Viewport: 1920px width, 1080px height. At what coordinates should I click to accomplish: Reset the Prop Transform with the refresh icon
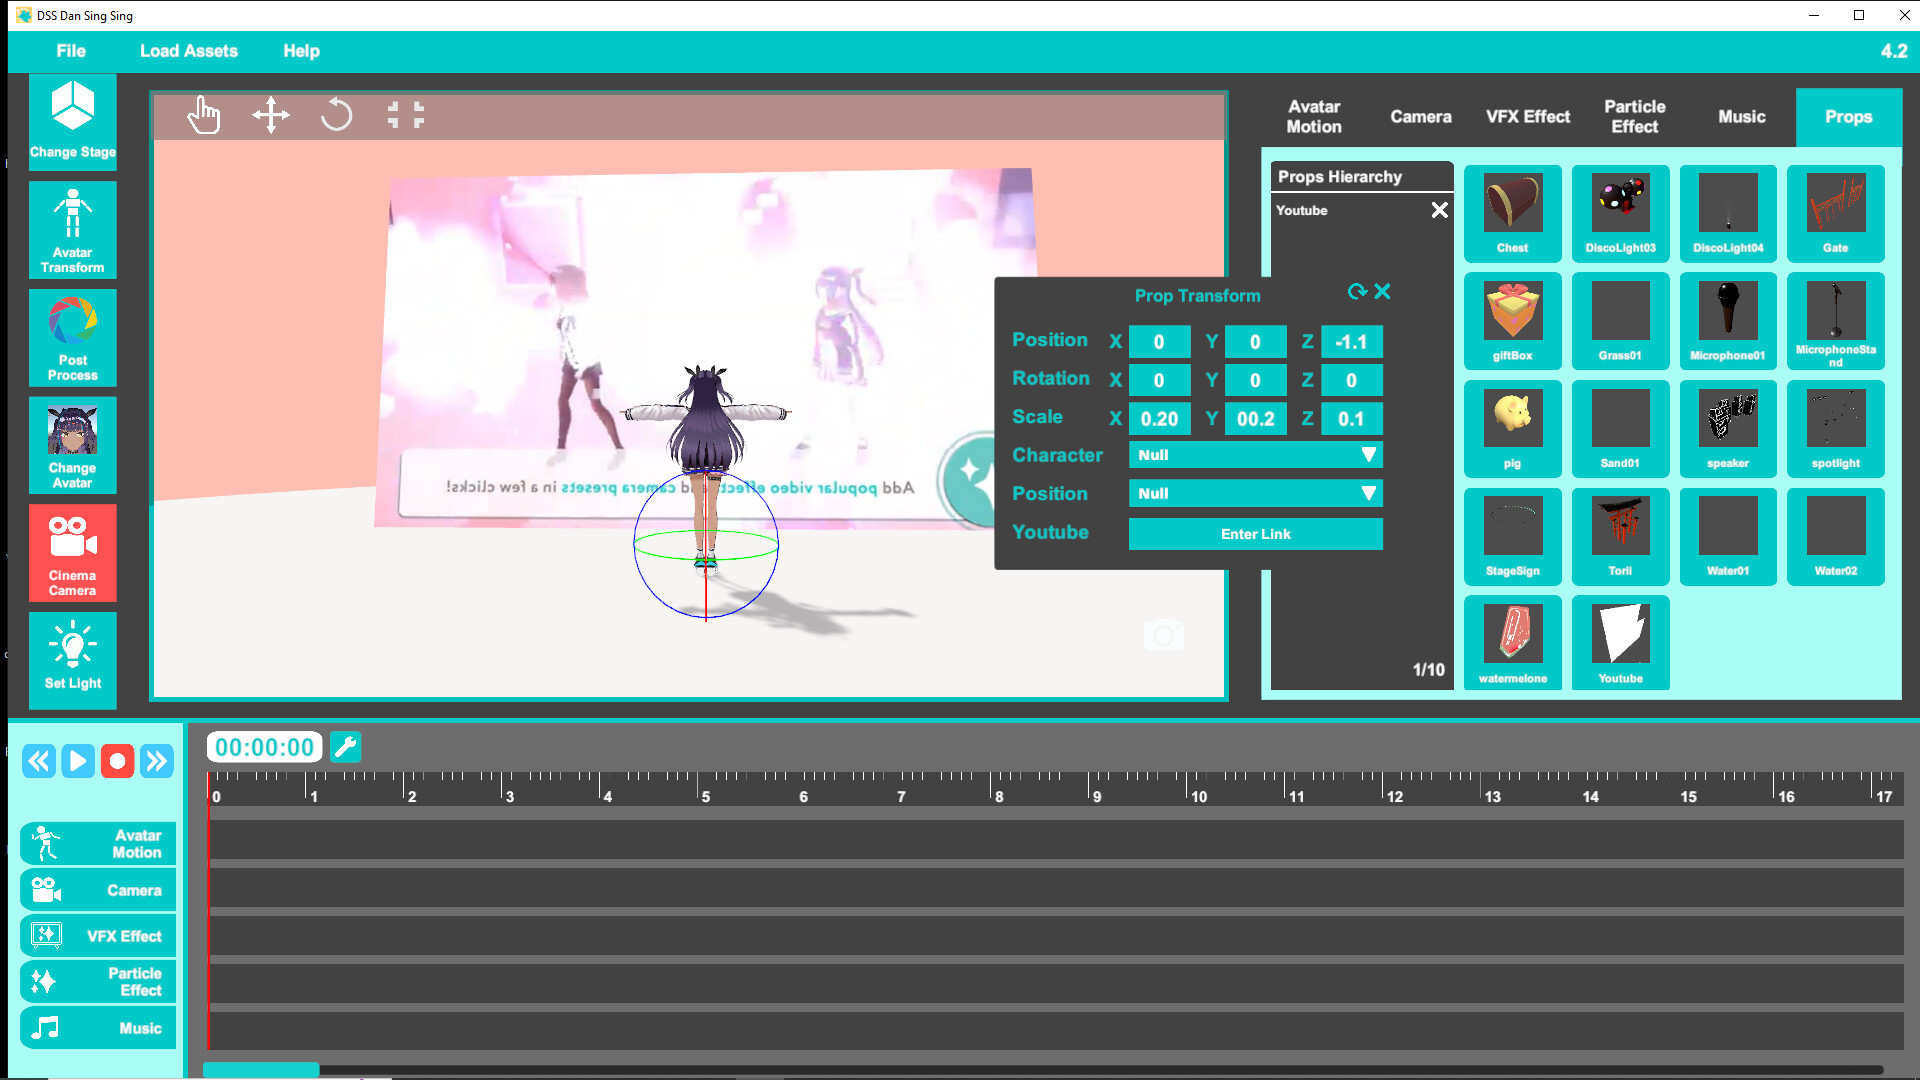pos(1357,292)
